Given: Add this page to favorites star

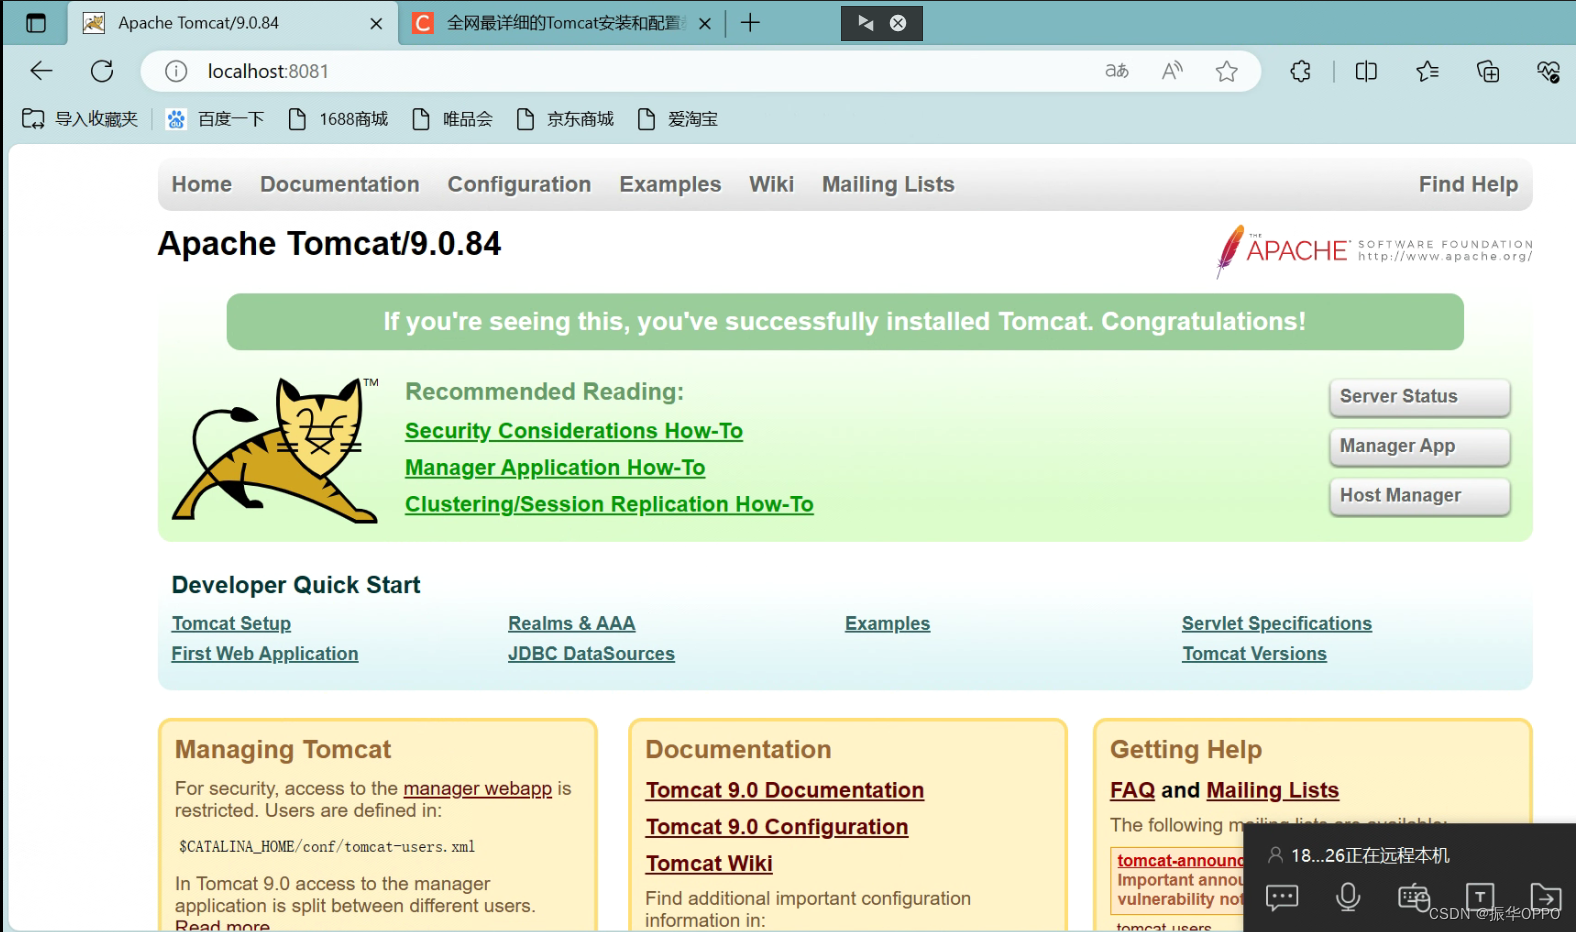Looking at the screenshot, I should [x=1227, y=71].
